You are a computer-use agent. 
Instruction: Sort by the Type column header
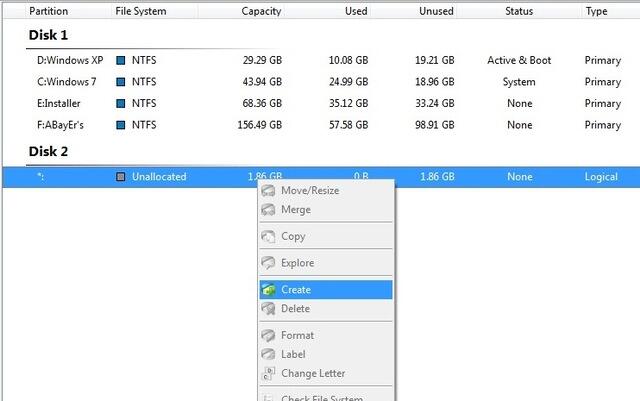pos(596,11)
